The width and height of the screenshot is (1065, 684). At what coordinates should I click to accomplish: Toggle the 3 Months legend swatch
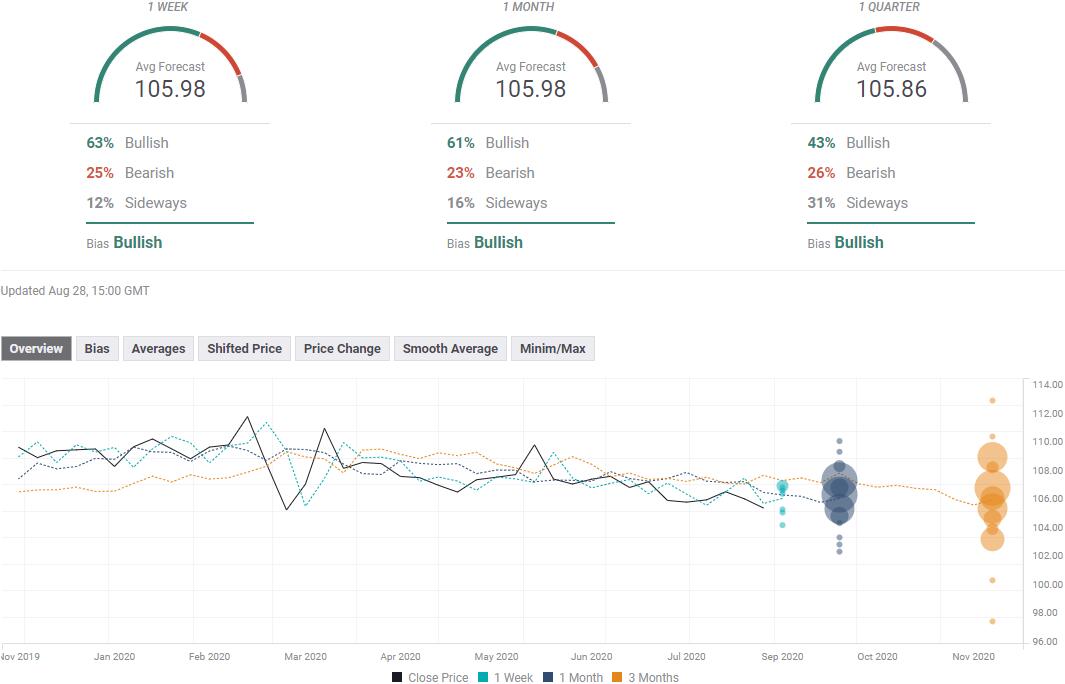pos(617,677)
